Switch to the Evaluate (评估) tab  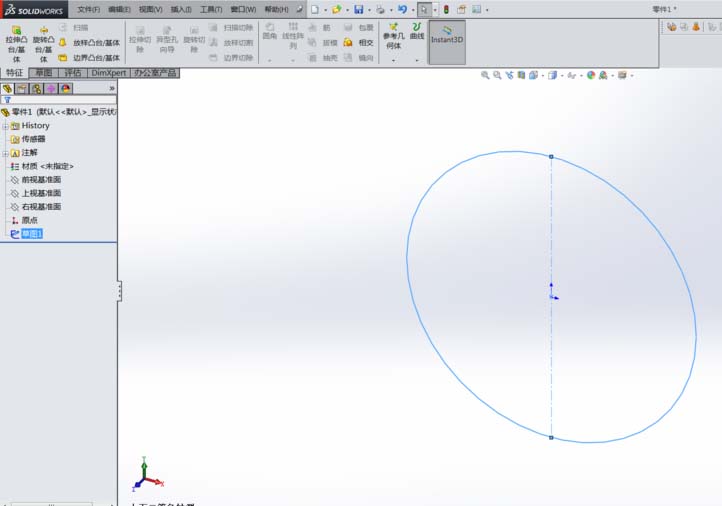[x=73, y=73]
